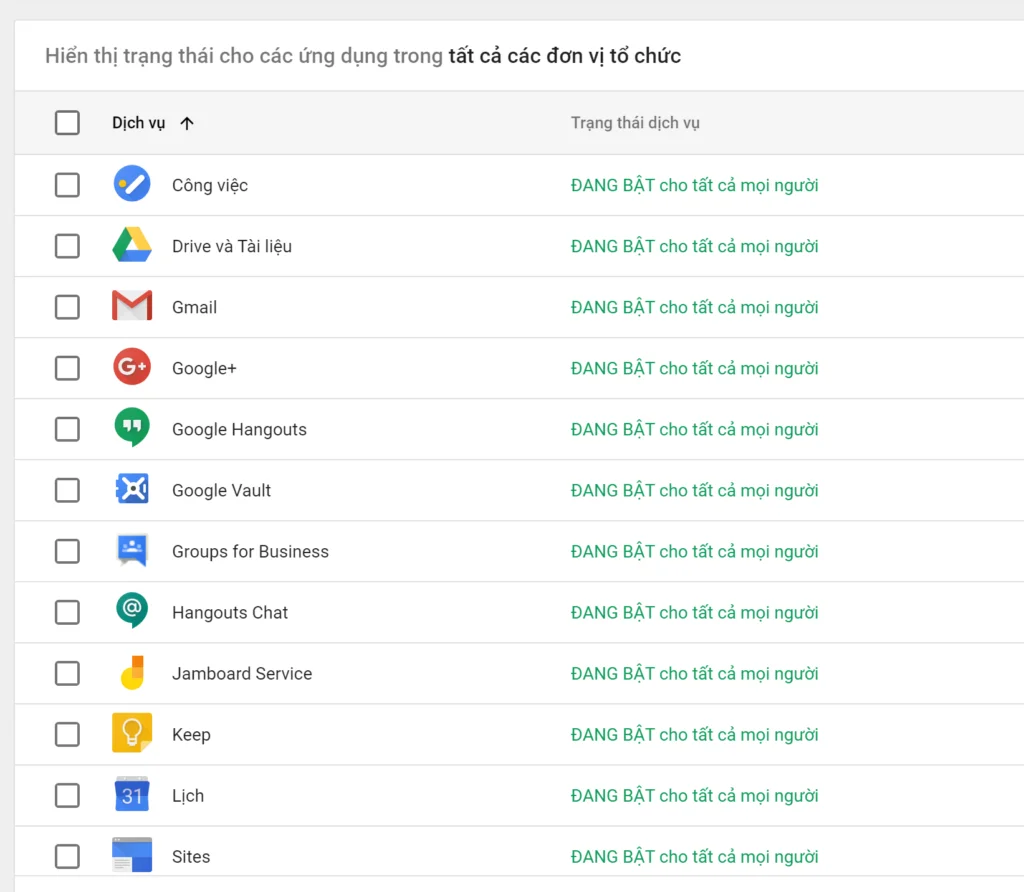Open the Drive và Tài liệu service

pos(232,246)
